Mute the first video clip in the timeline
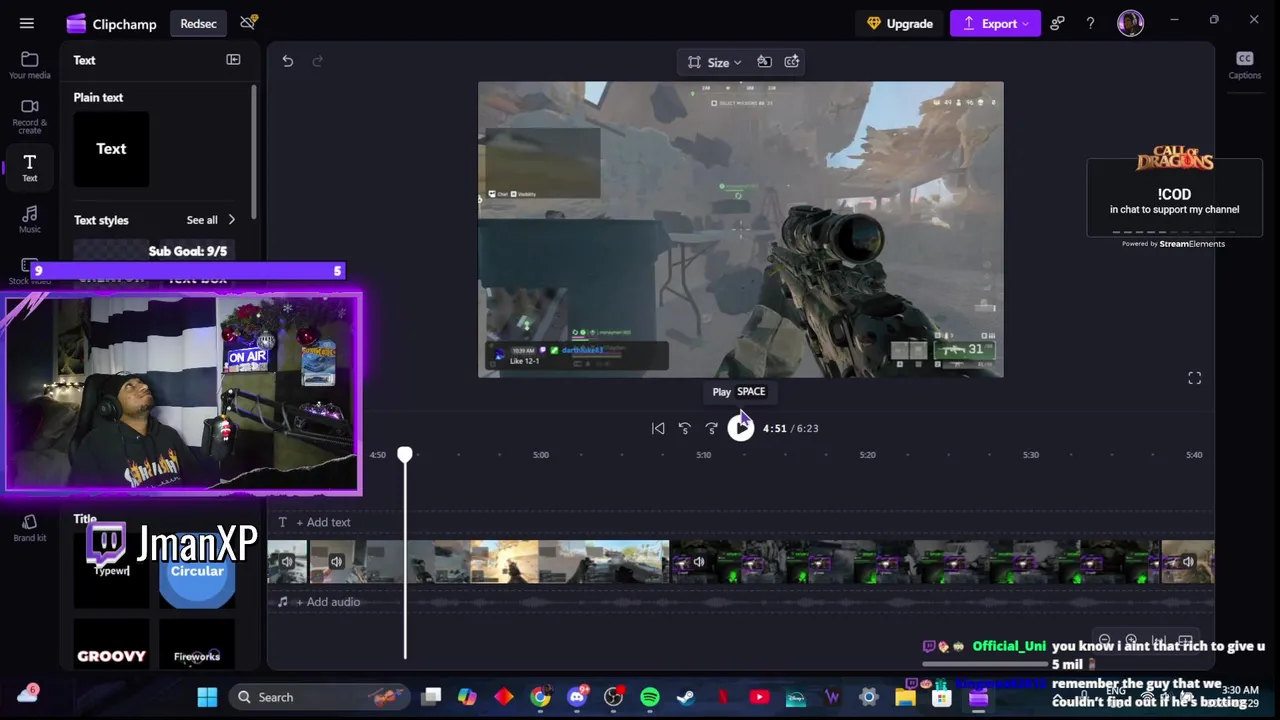The height and width of the screenshot is (720, 1280). pyautogui.click(x=287, y=562)
